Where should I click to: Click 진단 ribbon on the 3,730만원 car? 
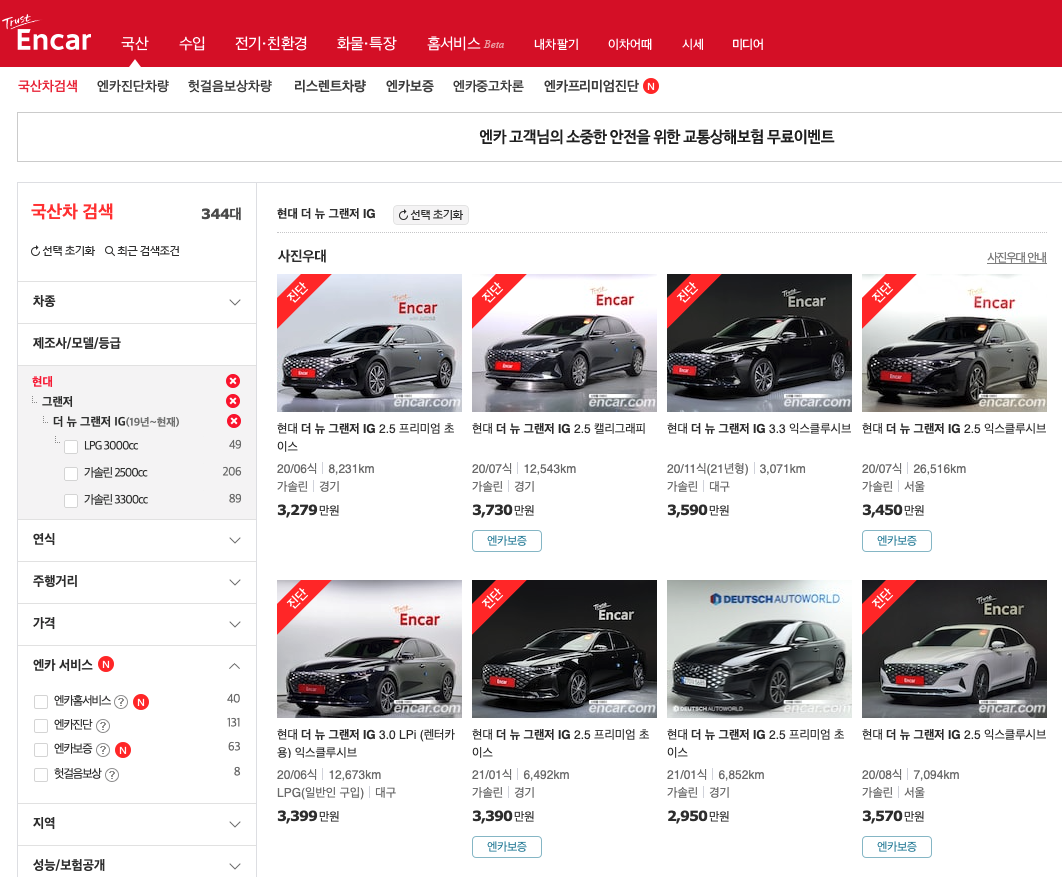pyautogui.click(x=492, y=293)
